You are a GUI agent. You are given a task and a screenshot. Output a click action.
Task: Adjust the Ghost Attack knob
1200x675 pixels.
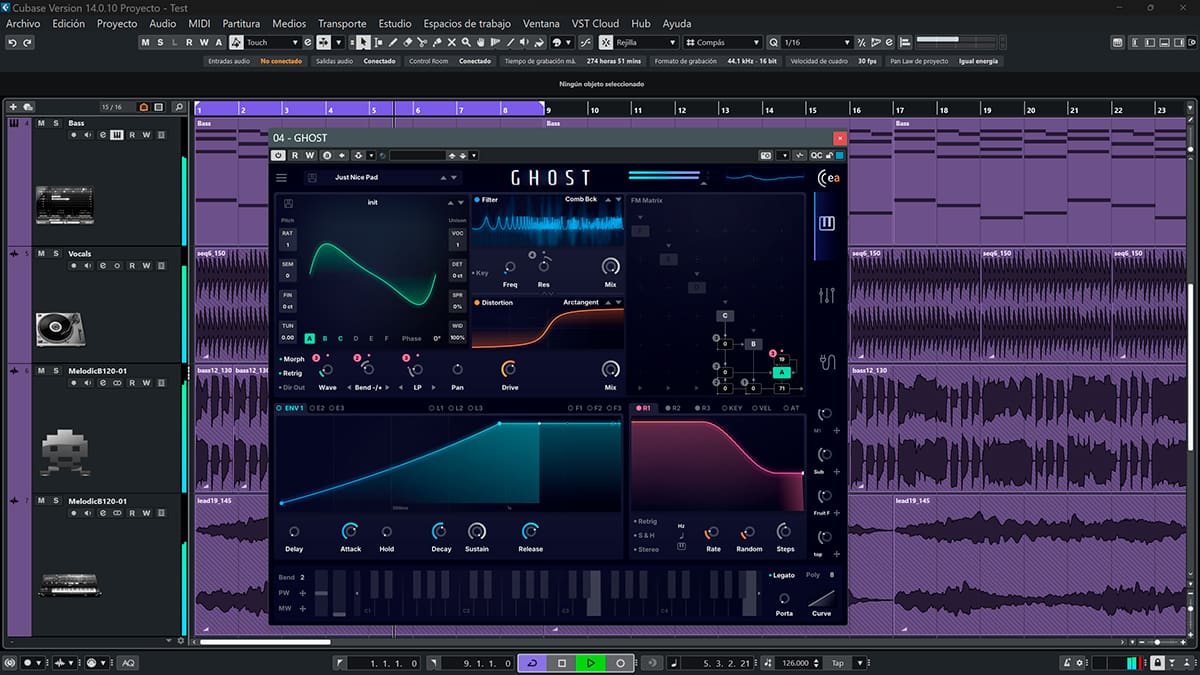[350, 531]
